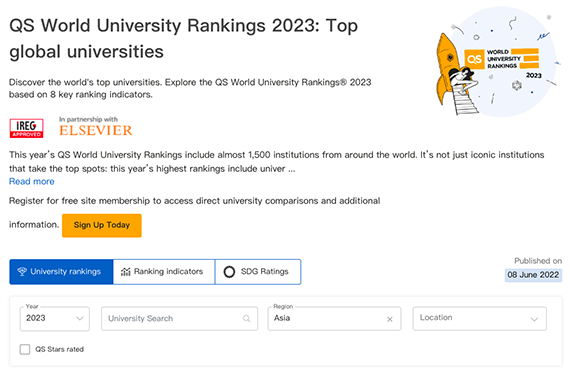570x371 pixels.
Task: Click the QS rocket rankings illustration
Action: [497, 62]
